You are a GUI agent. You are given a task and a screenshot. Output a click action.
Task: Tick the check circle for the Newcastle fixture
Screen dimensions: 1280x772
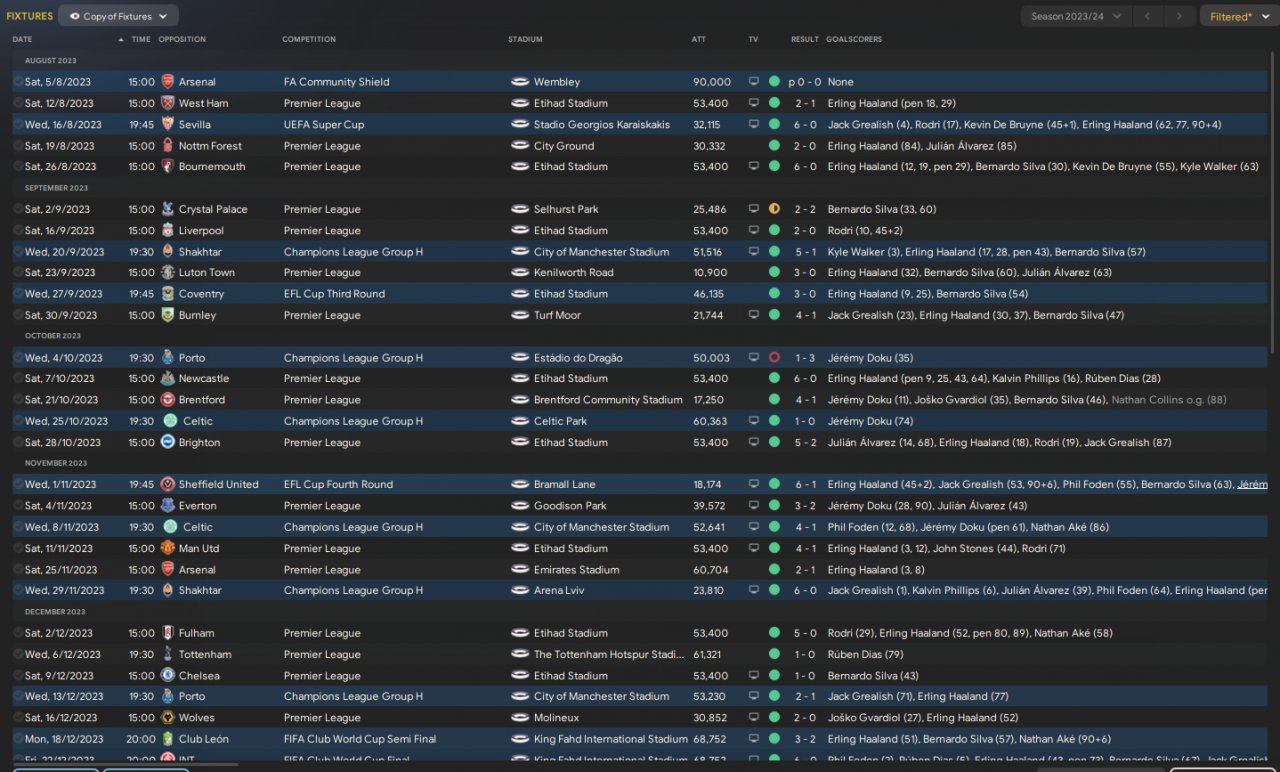point(18,379)
